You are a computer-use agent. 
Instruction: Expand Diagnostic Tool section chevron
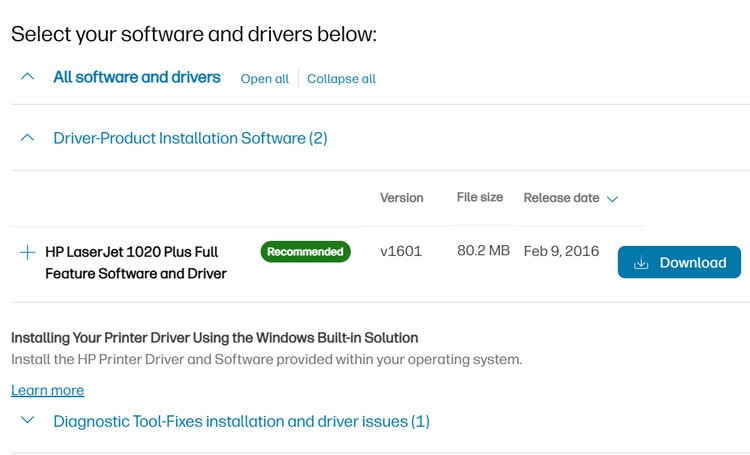[x=28, y=420]
